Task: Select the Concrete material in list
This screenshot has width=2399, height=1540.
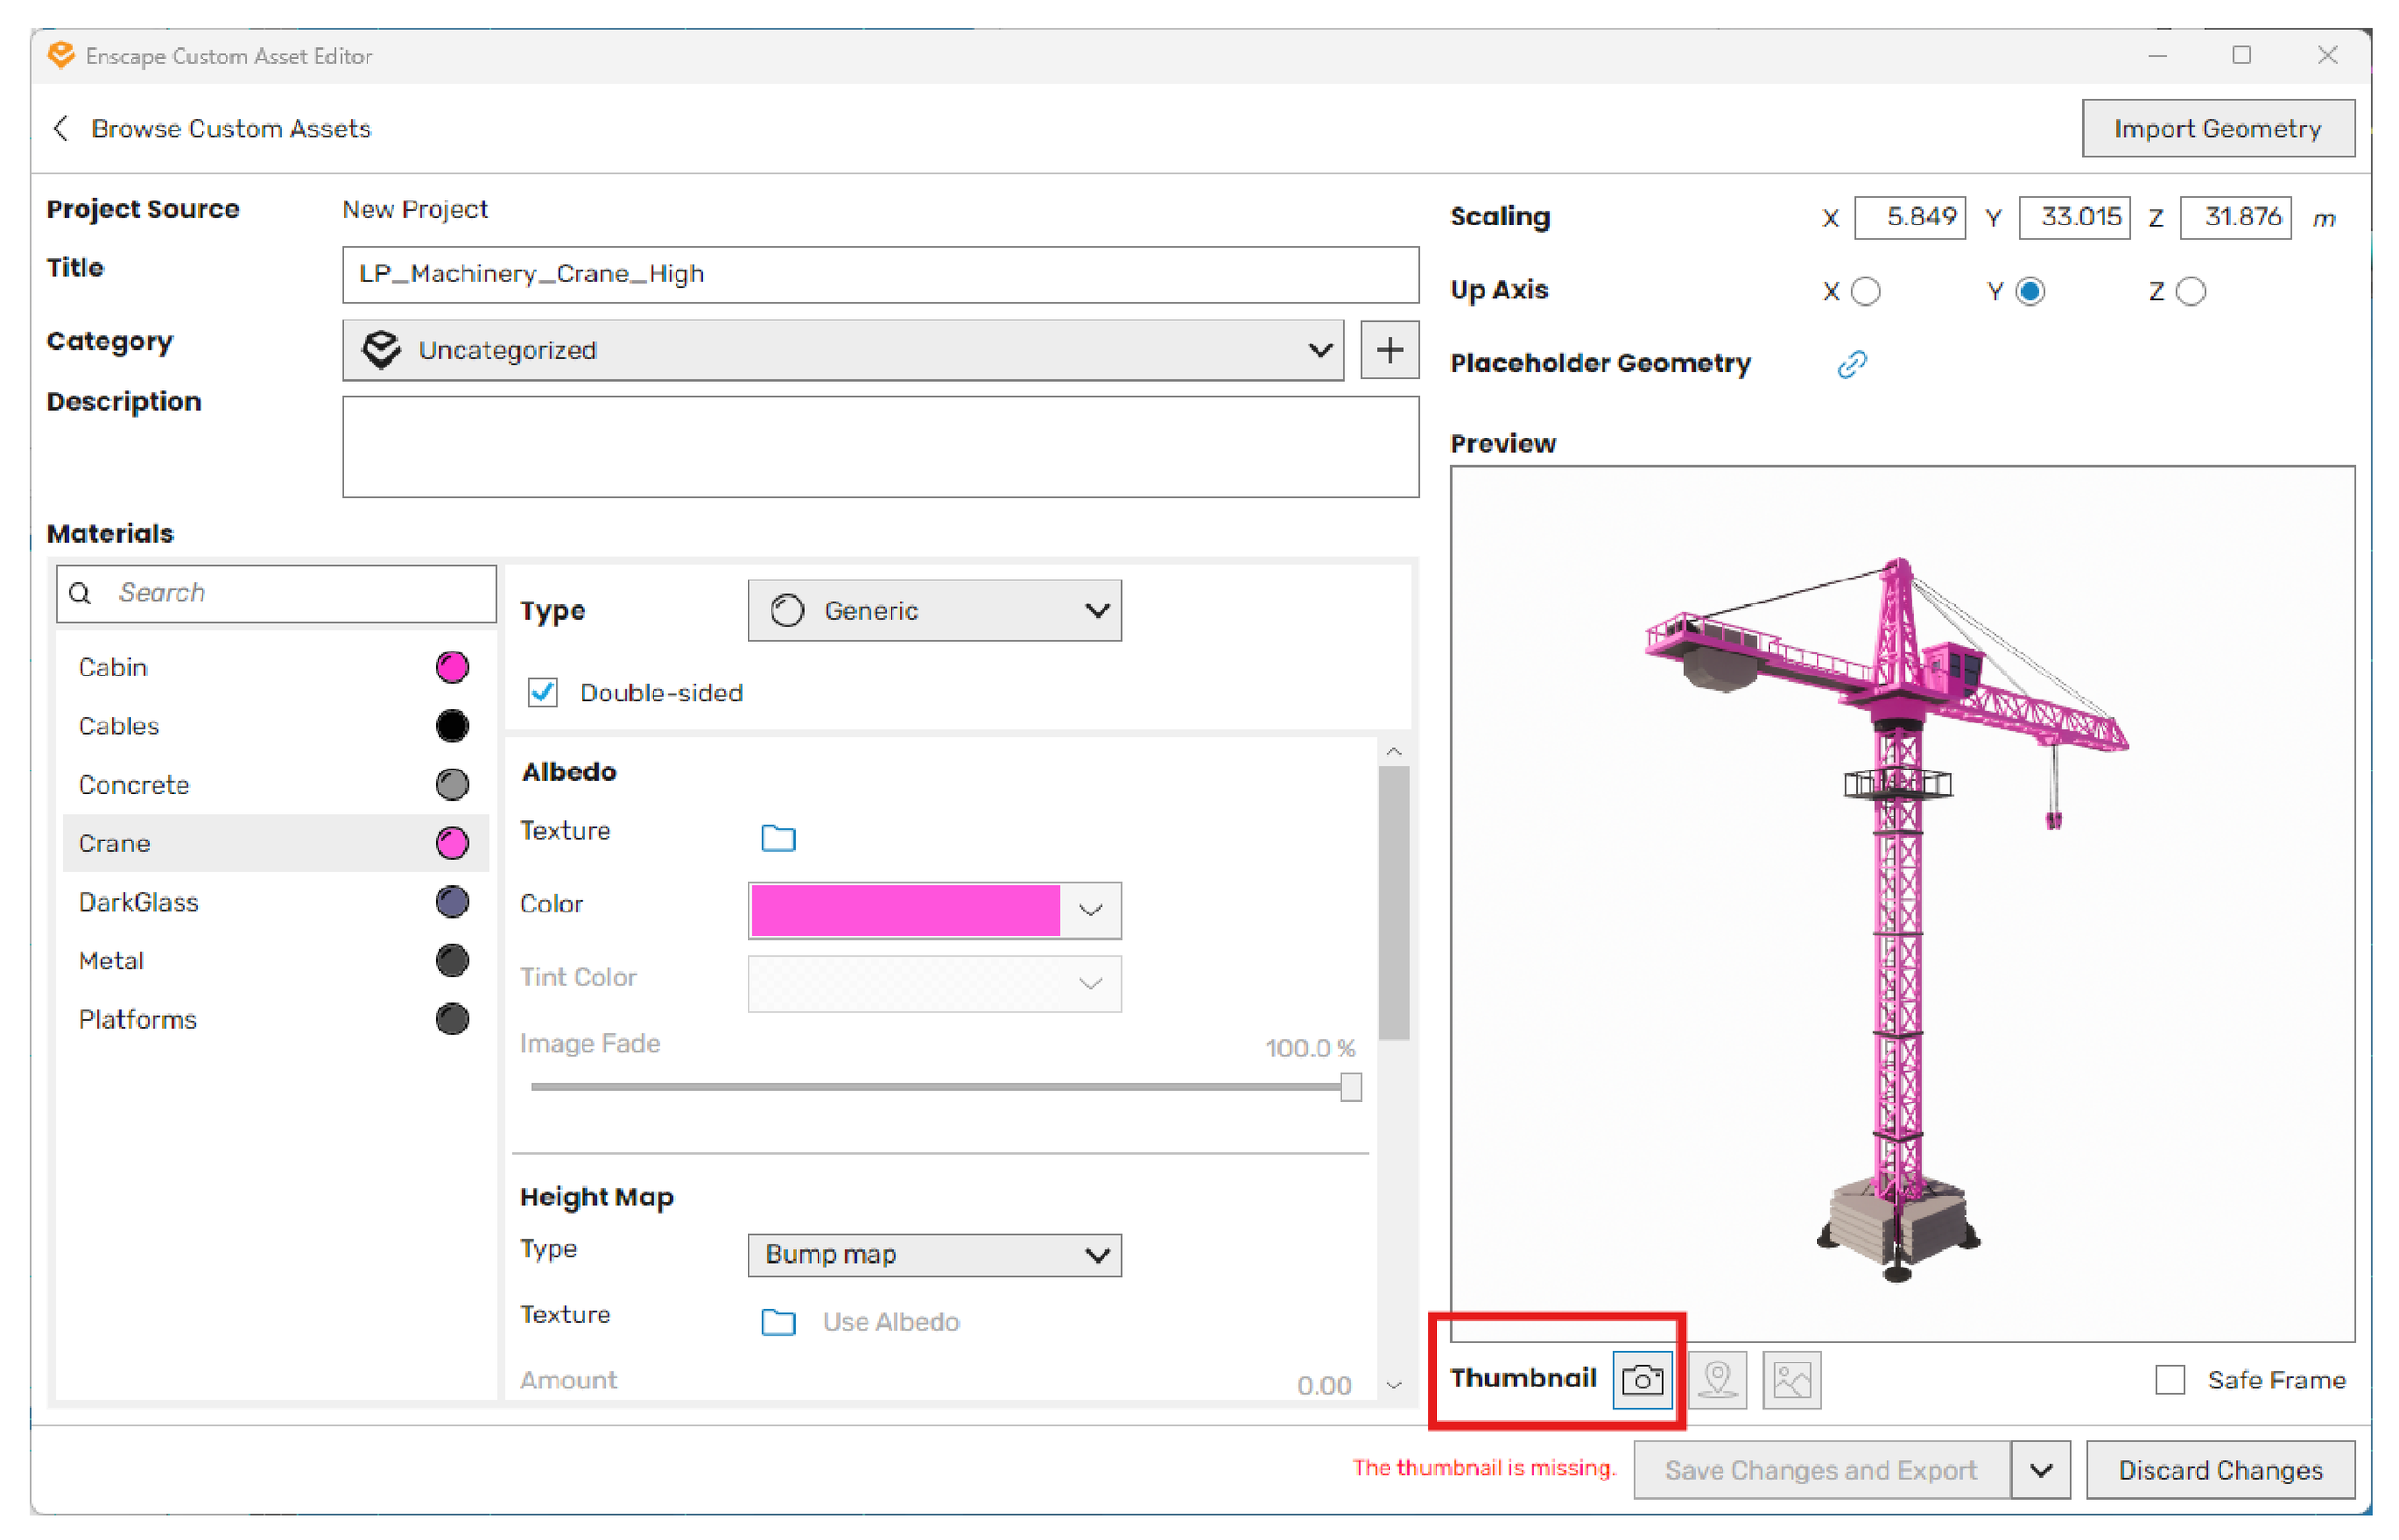Action: click(134, 785)
